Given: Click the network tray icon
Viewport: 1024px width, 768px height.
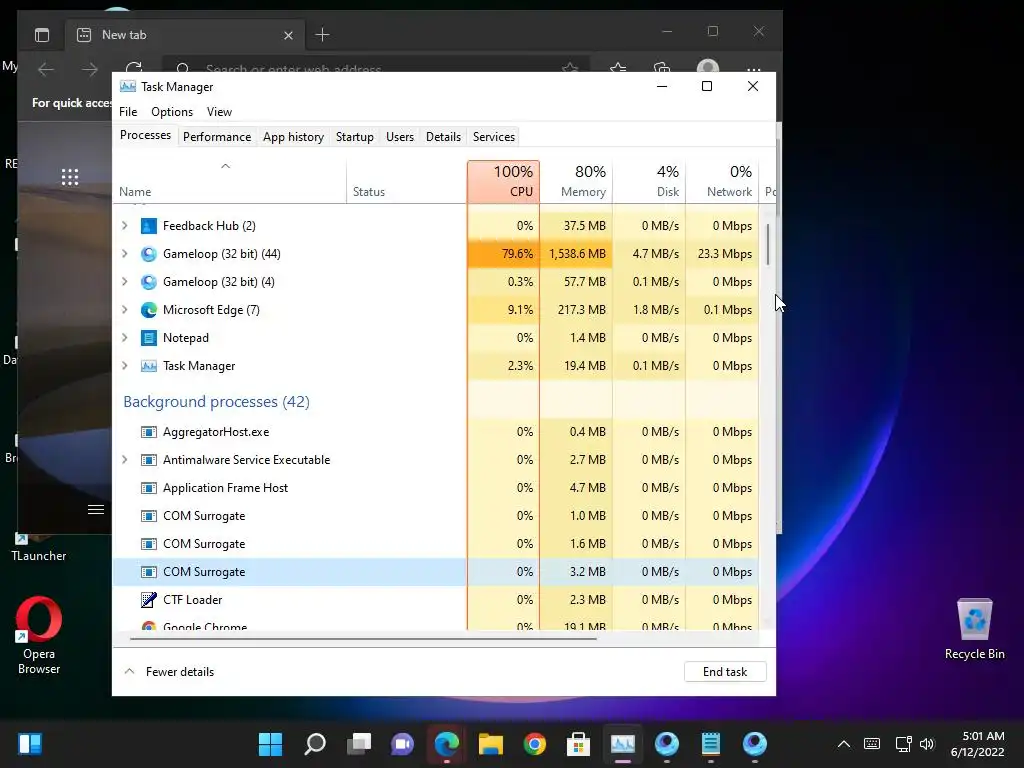Looking at the screenshot, I should click(x=904, y=744).
